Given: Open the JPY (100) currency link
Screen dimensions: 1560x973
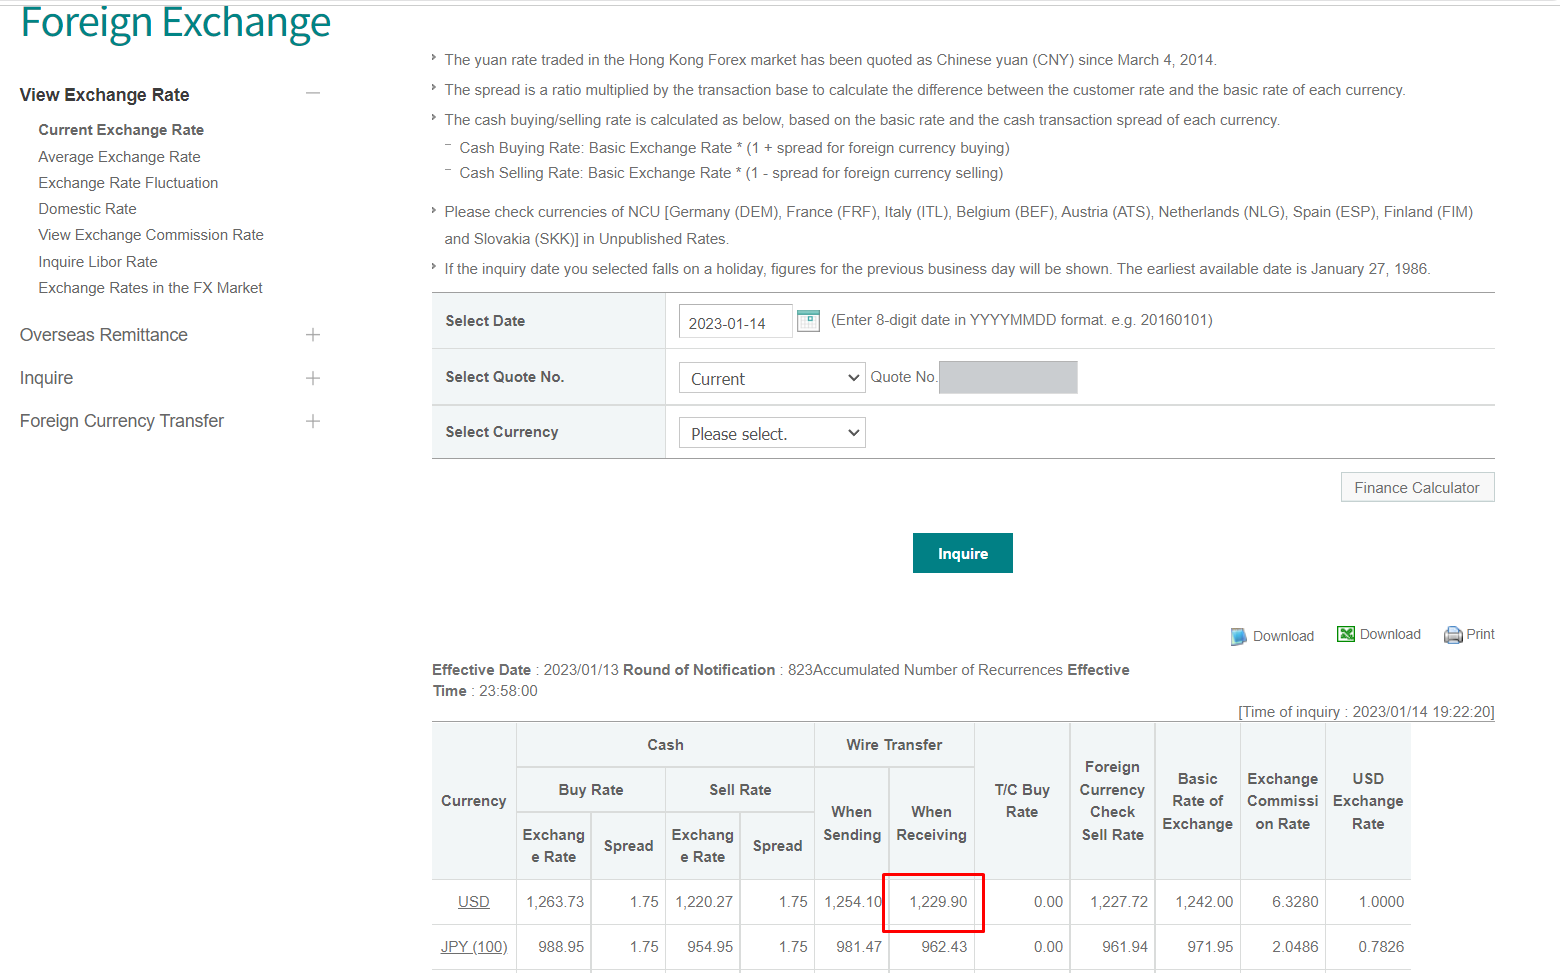Looking at the screenshot, I should (473, 947).
